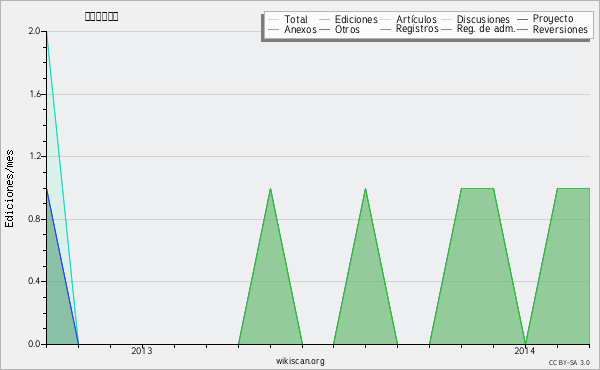Screen dimensions: 600x370
Task: Click the red Reversiones line swatch
Action: [522, 29]
